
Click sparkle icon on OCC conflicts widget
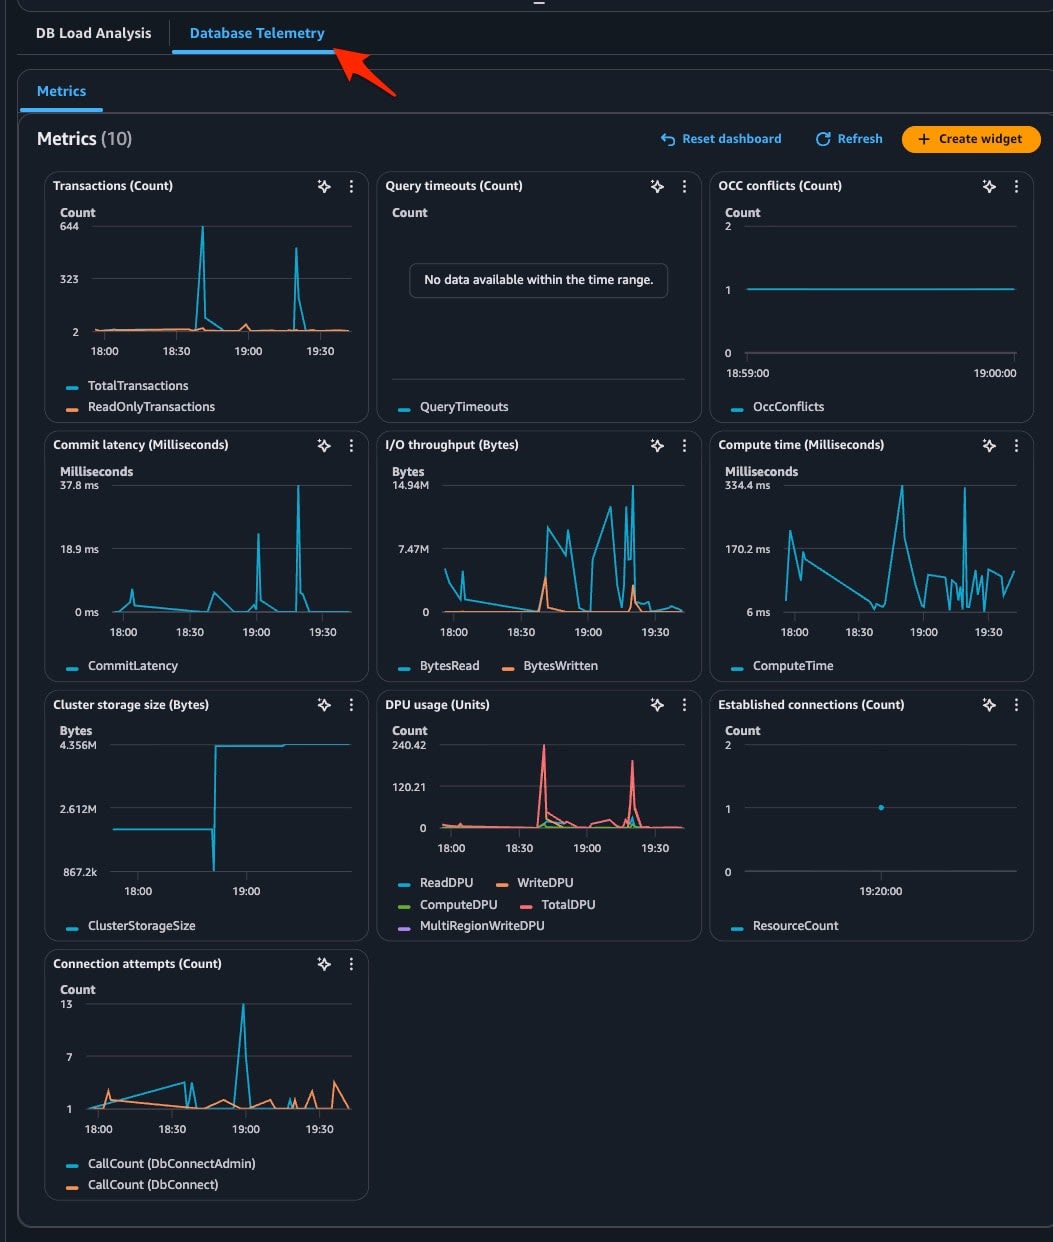989,186
